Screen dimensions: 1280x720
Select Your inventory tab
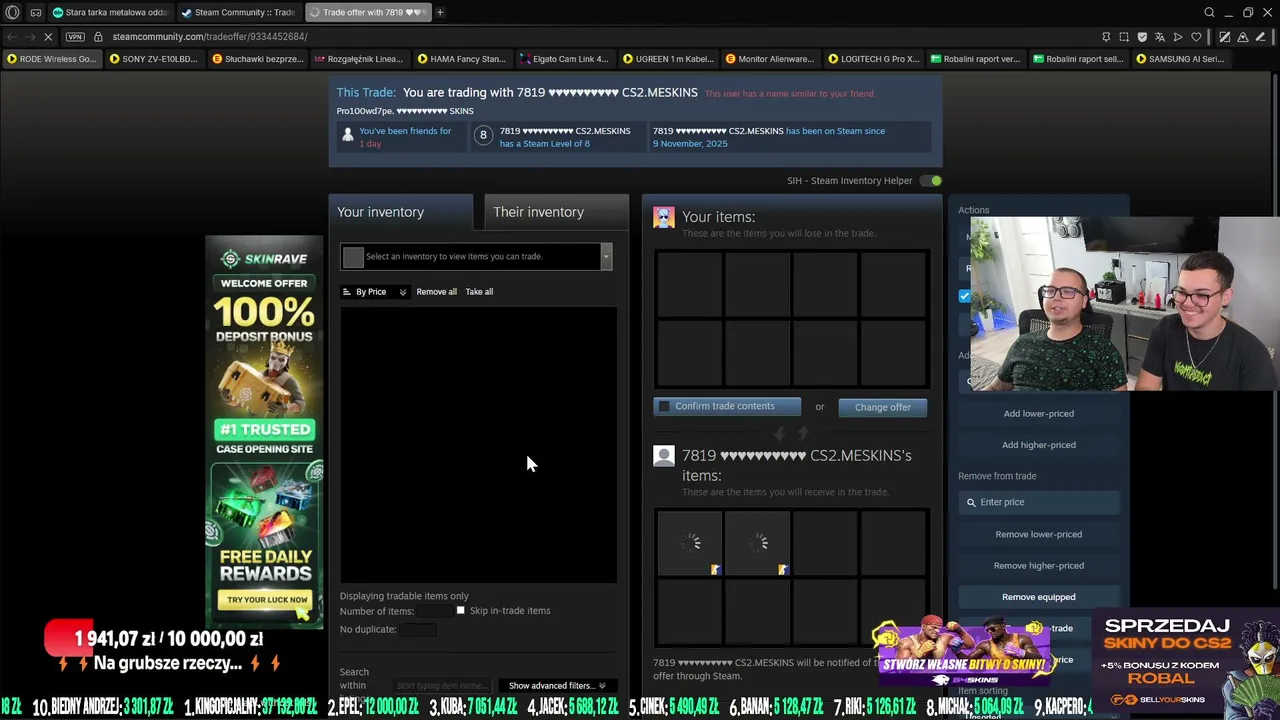point(400,212)
